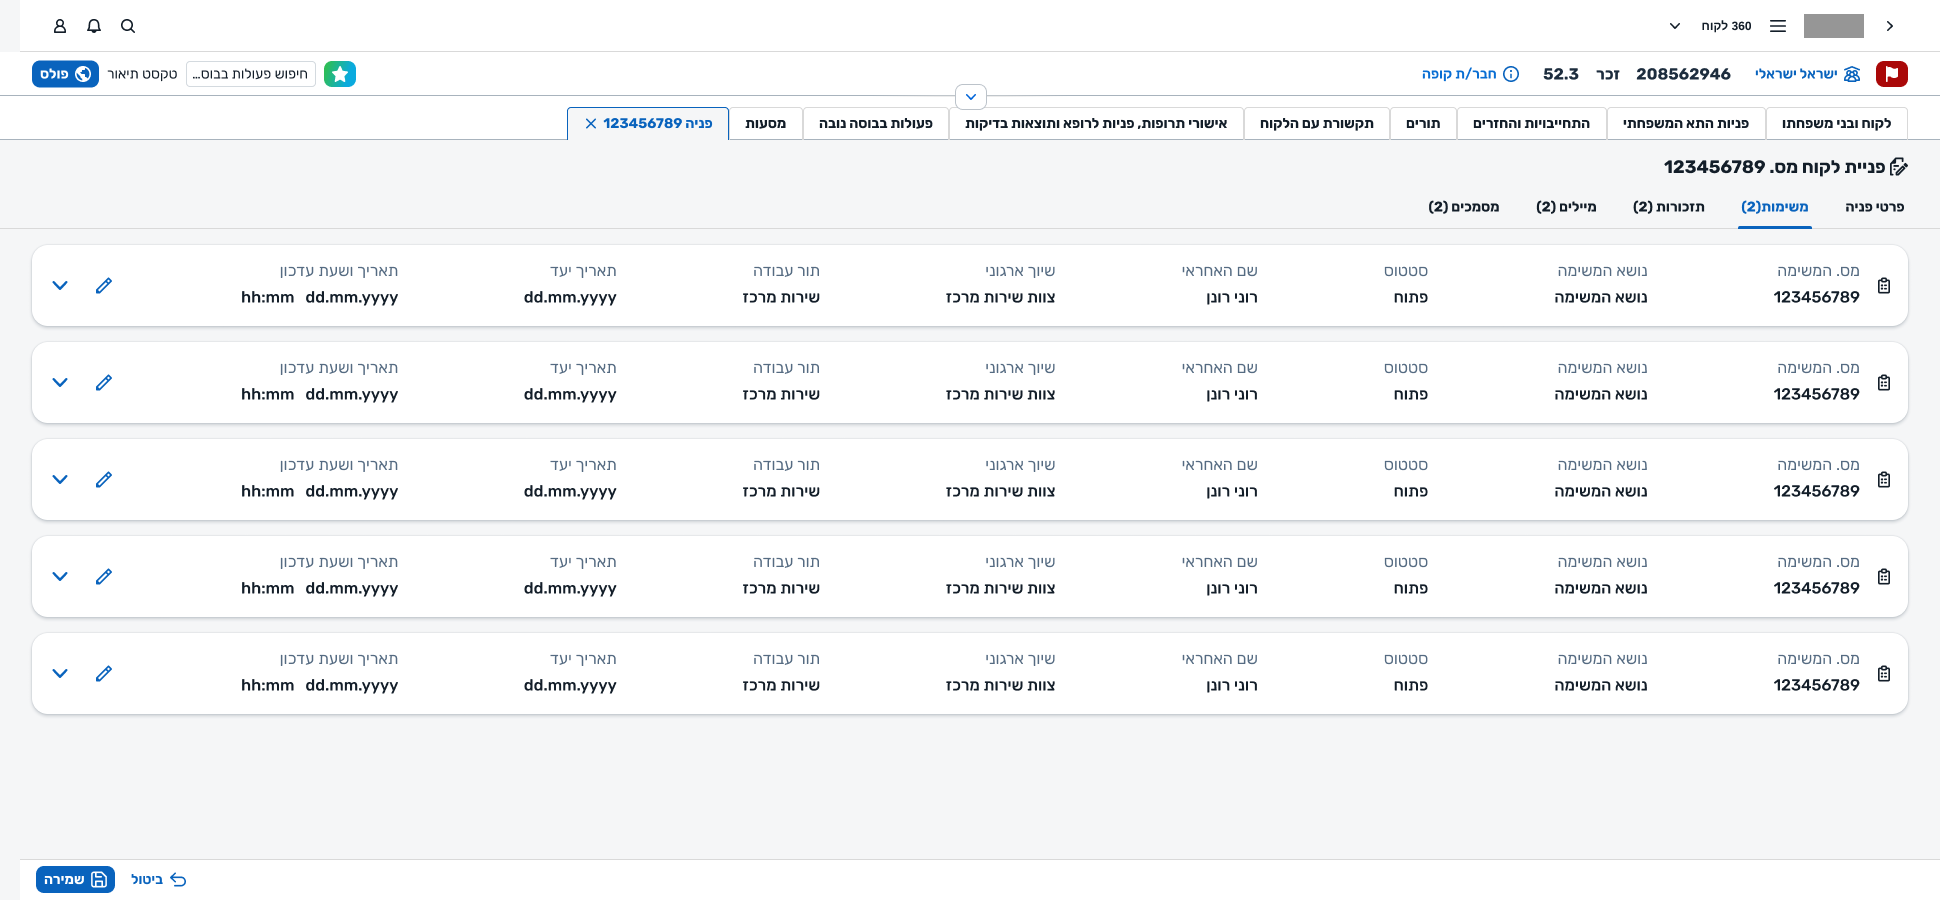Click the שמירה save button

(x=75, y=880)
